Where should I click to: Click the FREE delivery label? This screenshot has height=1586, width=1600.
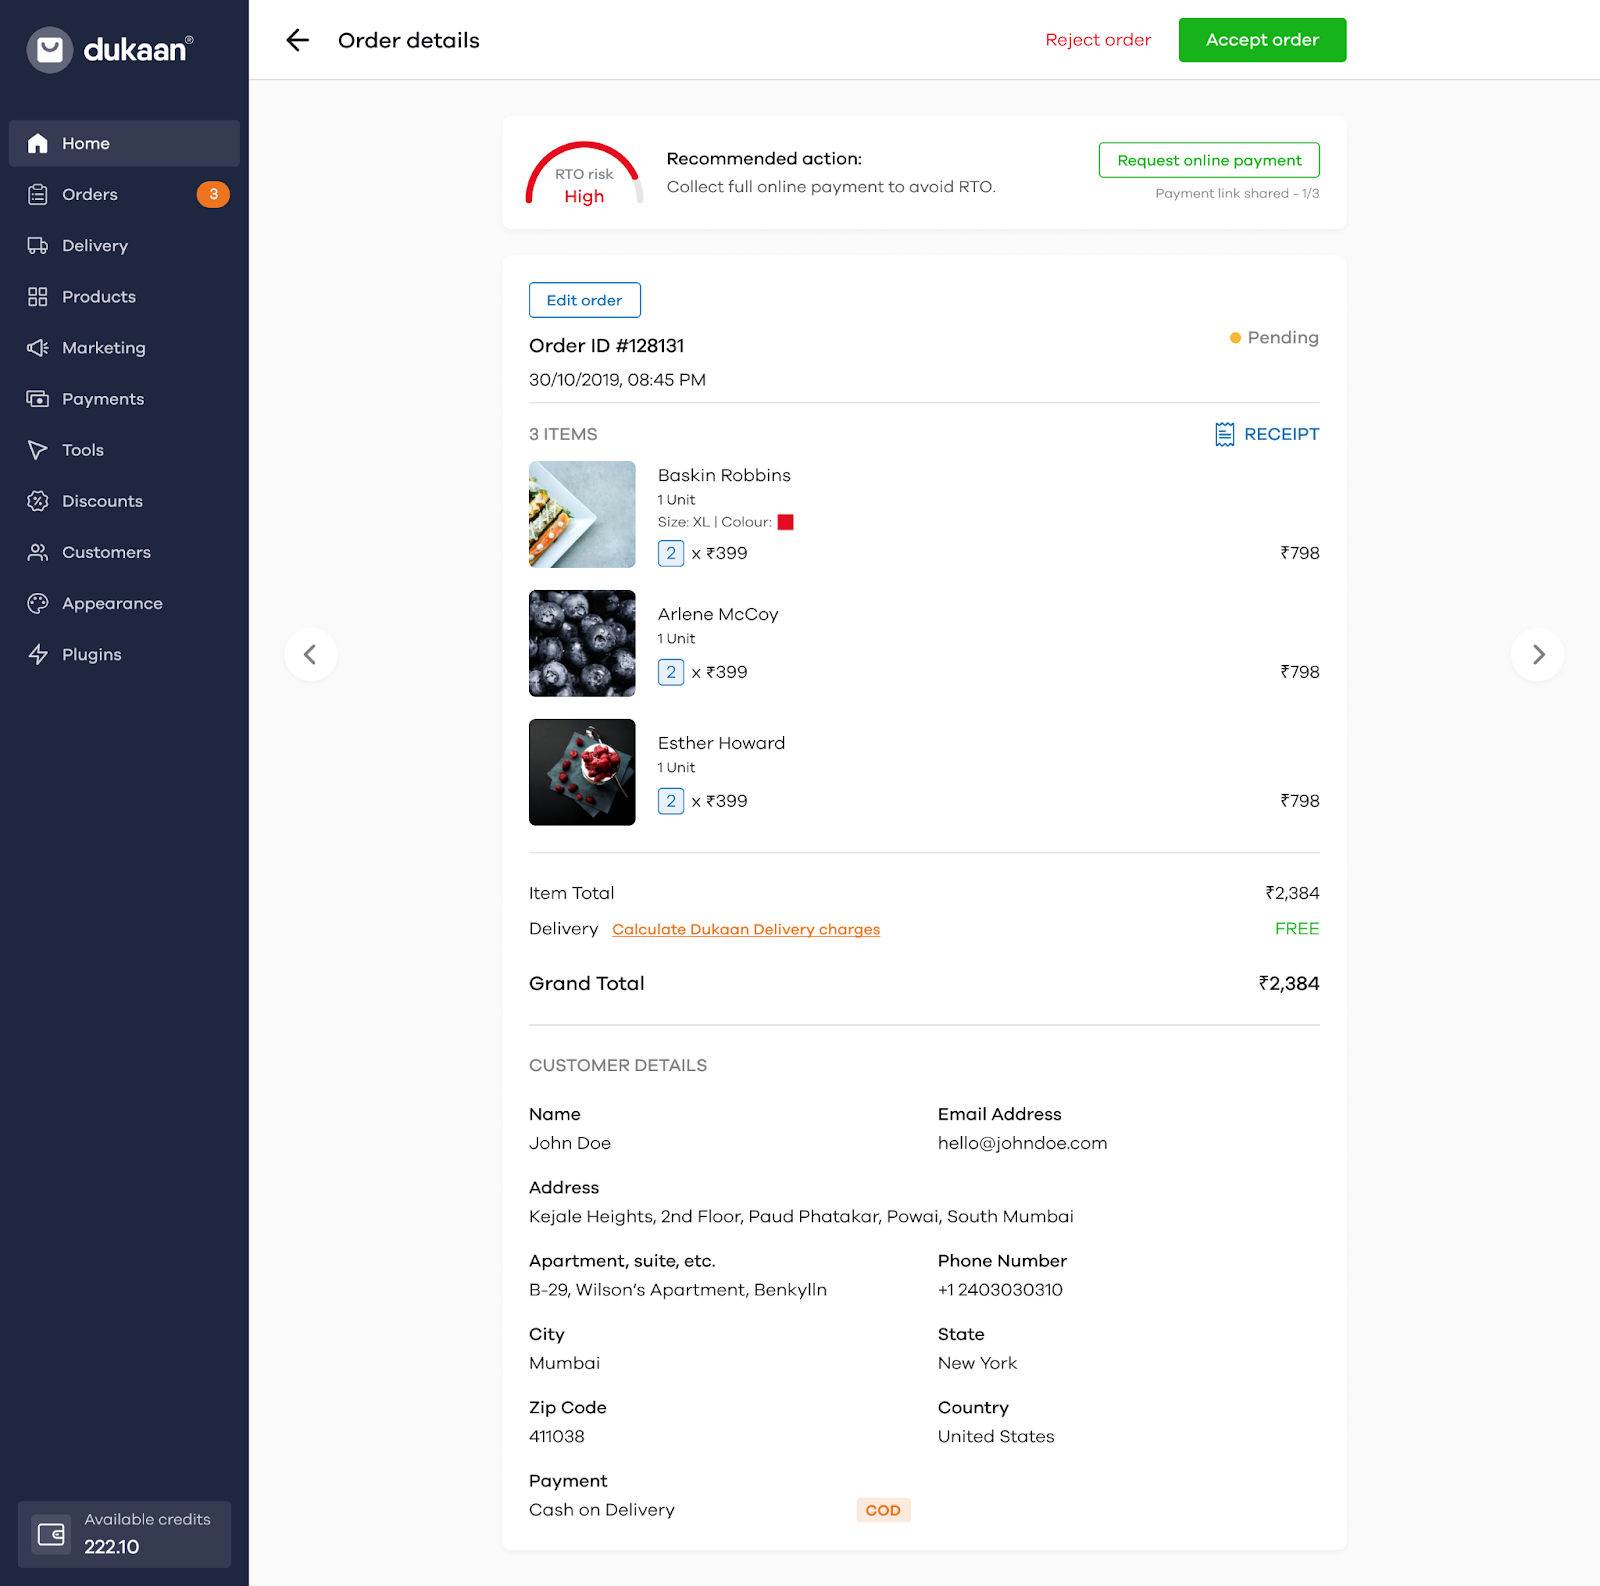point(1297,929)
